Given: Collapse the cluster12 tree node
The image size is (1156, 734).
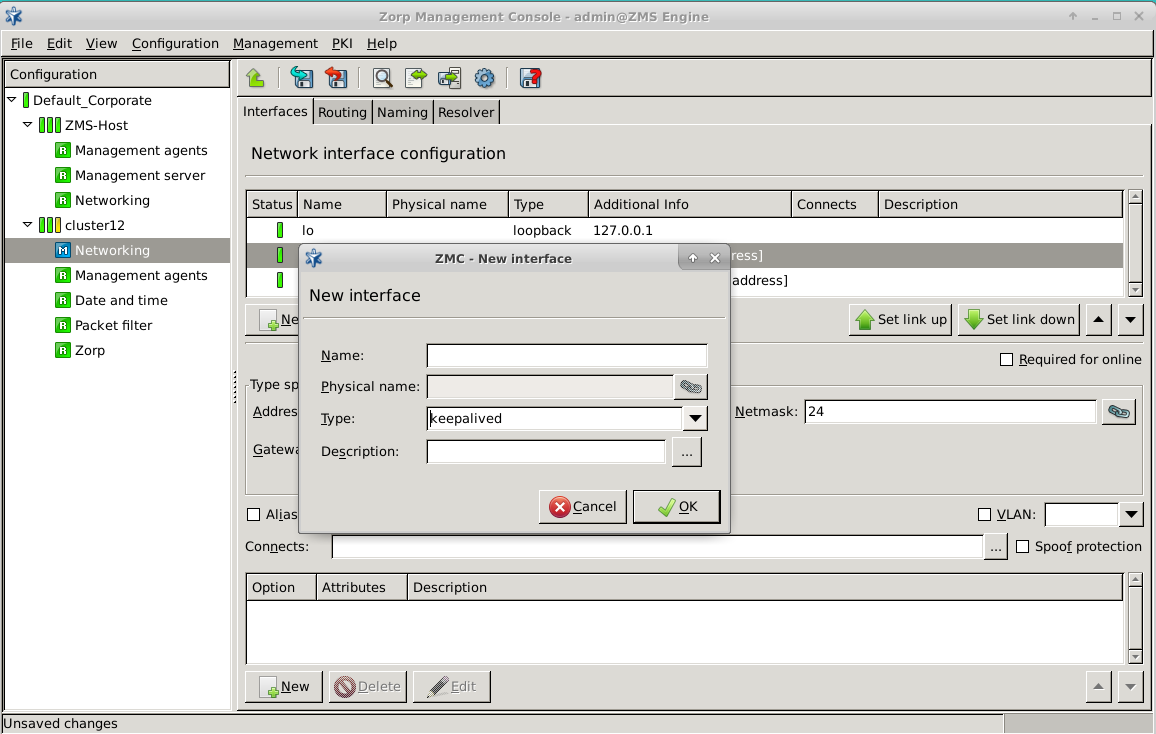Looking at the screenshot, I should point(27,225).
